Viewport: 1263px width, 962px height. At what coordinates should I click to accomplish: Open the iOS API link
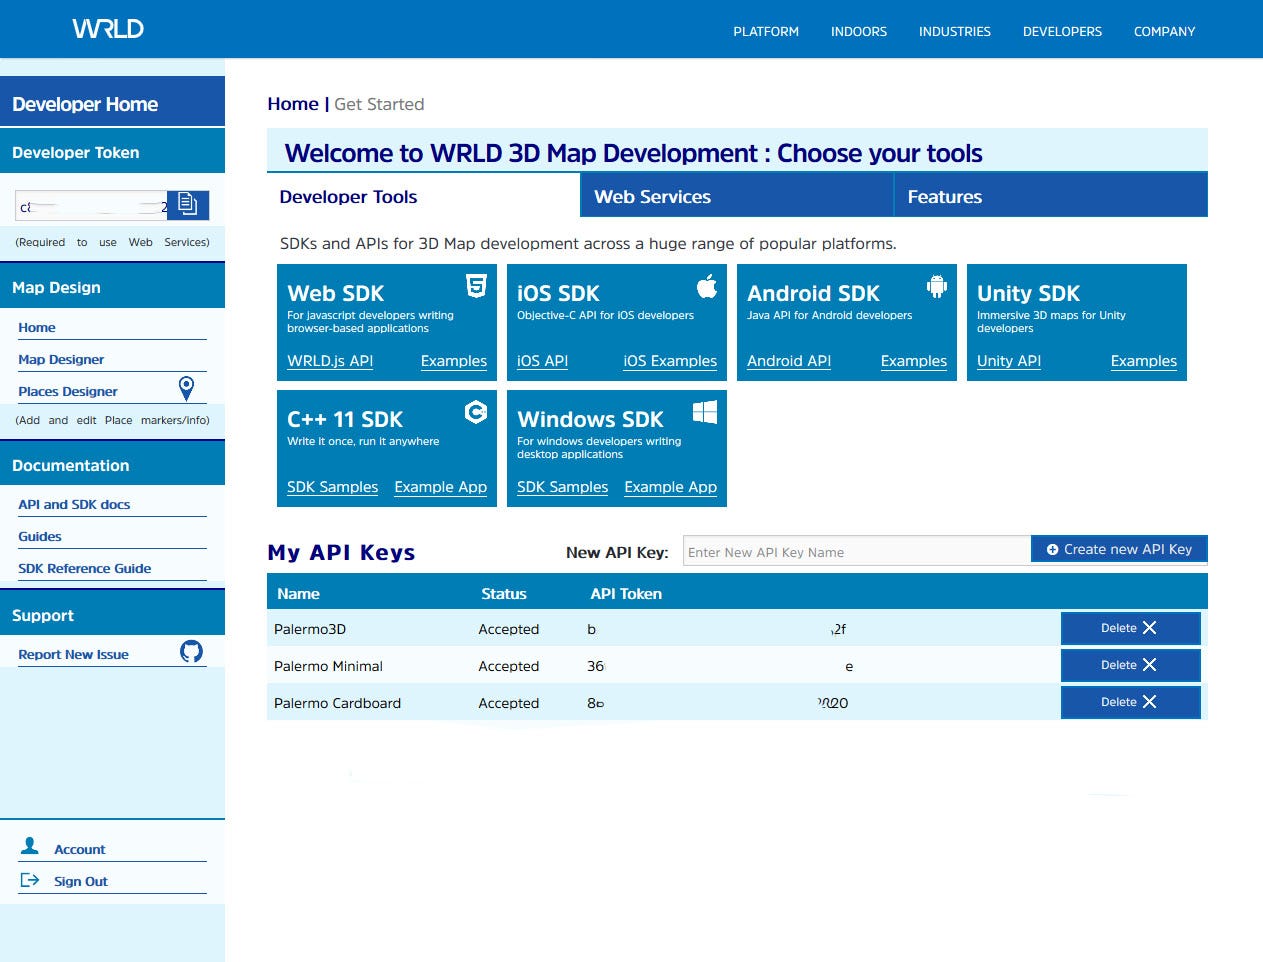click(x=542, y=361)
